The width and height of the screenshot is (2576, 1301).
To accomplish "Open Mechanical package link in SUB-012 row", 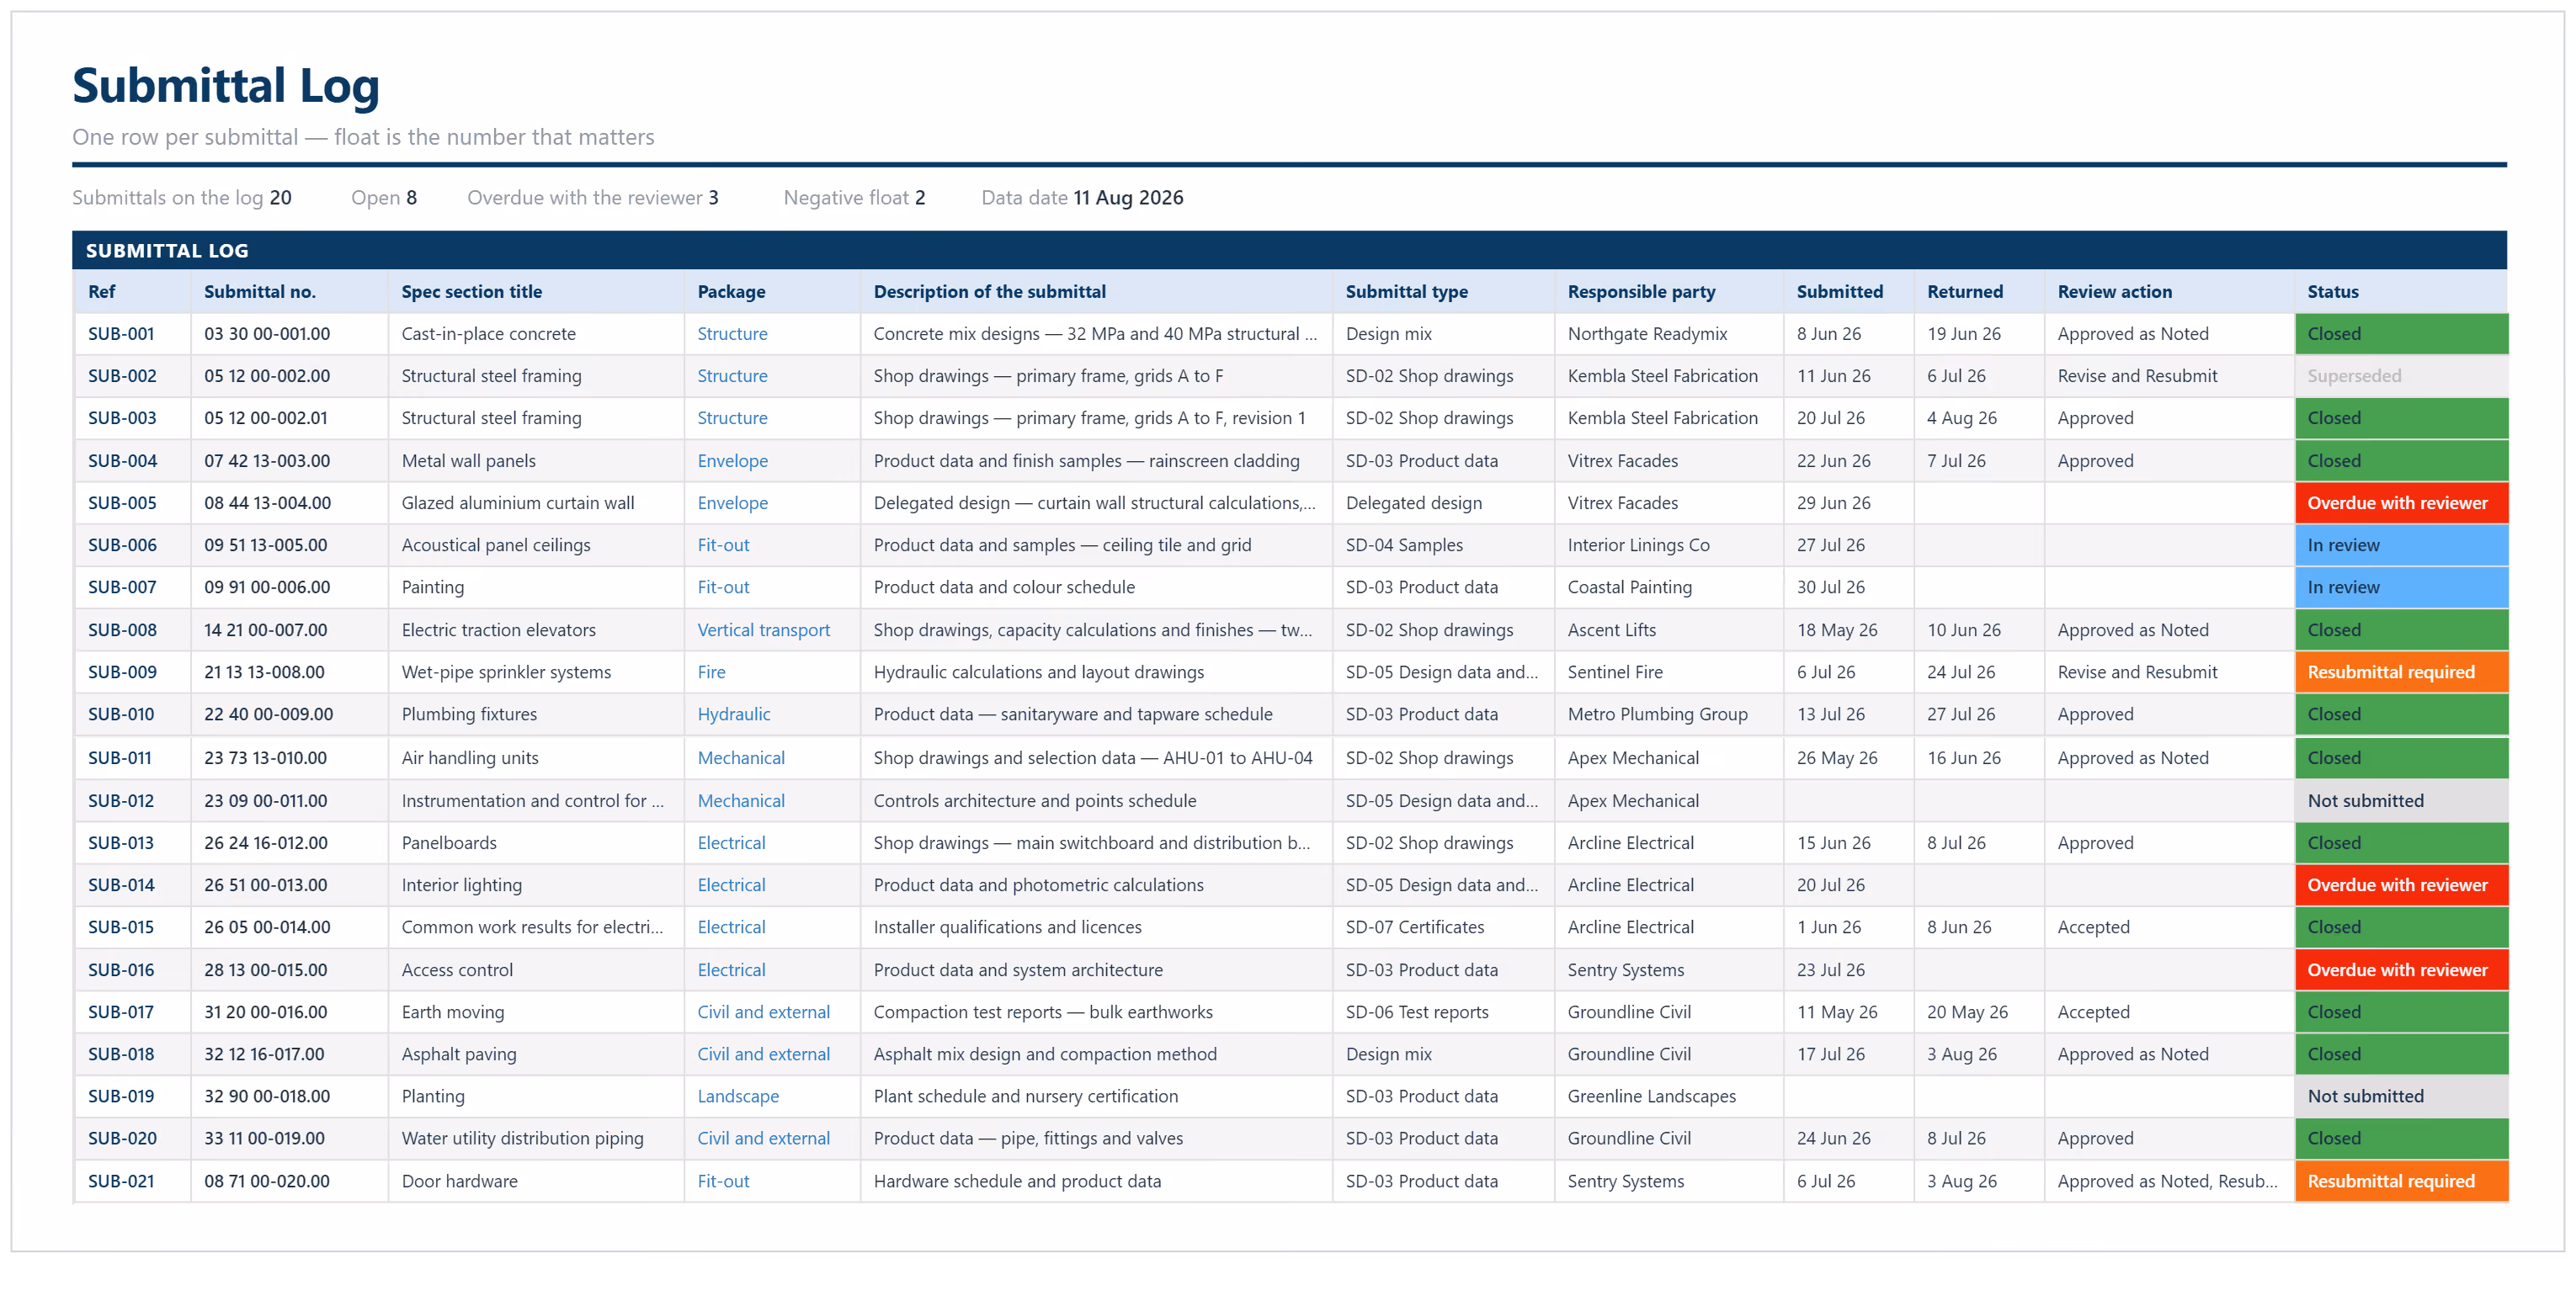I will (x=740, y=801).
